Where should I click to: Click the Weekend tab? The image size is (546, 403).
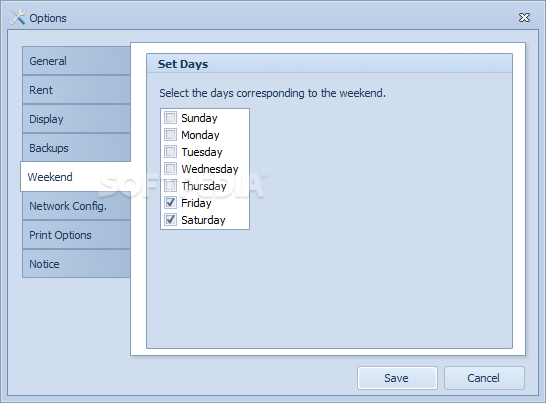[x=76, y=177]
